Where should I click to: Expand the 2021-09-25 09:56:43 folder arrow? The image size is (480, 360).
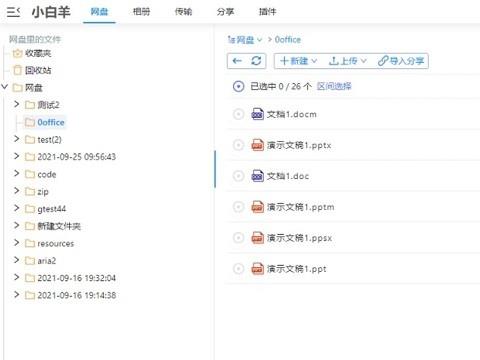(x=16, y=156)
